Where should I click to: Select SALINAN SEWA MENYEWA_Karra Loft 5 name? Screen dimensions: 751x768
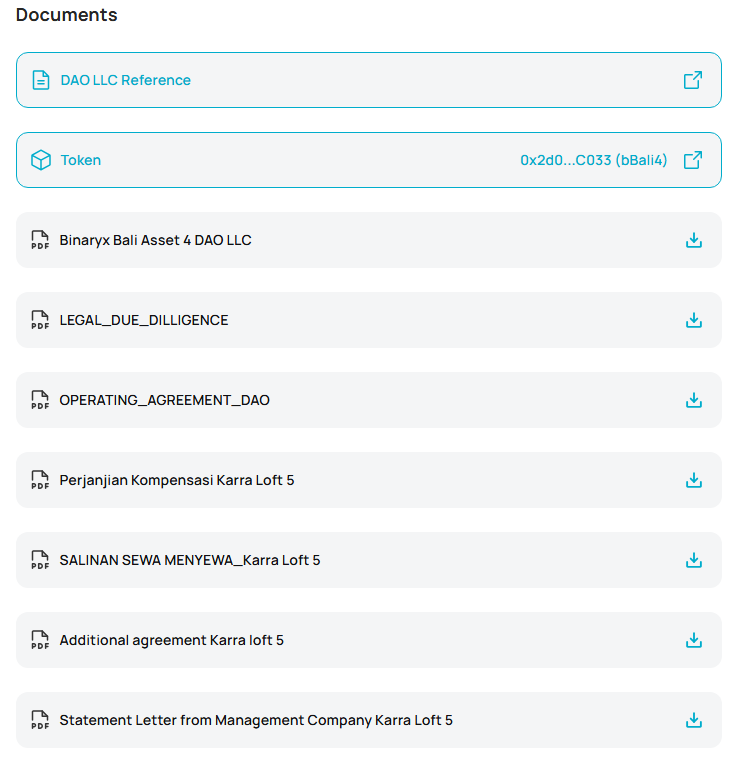pos(190,560)
